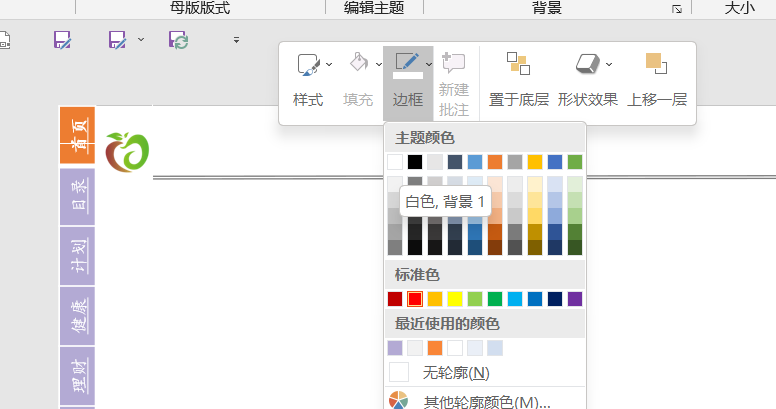Pick the lavender recently used color
The width and height of the screenshot is (776, 409).
click(395, 348)
